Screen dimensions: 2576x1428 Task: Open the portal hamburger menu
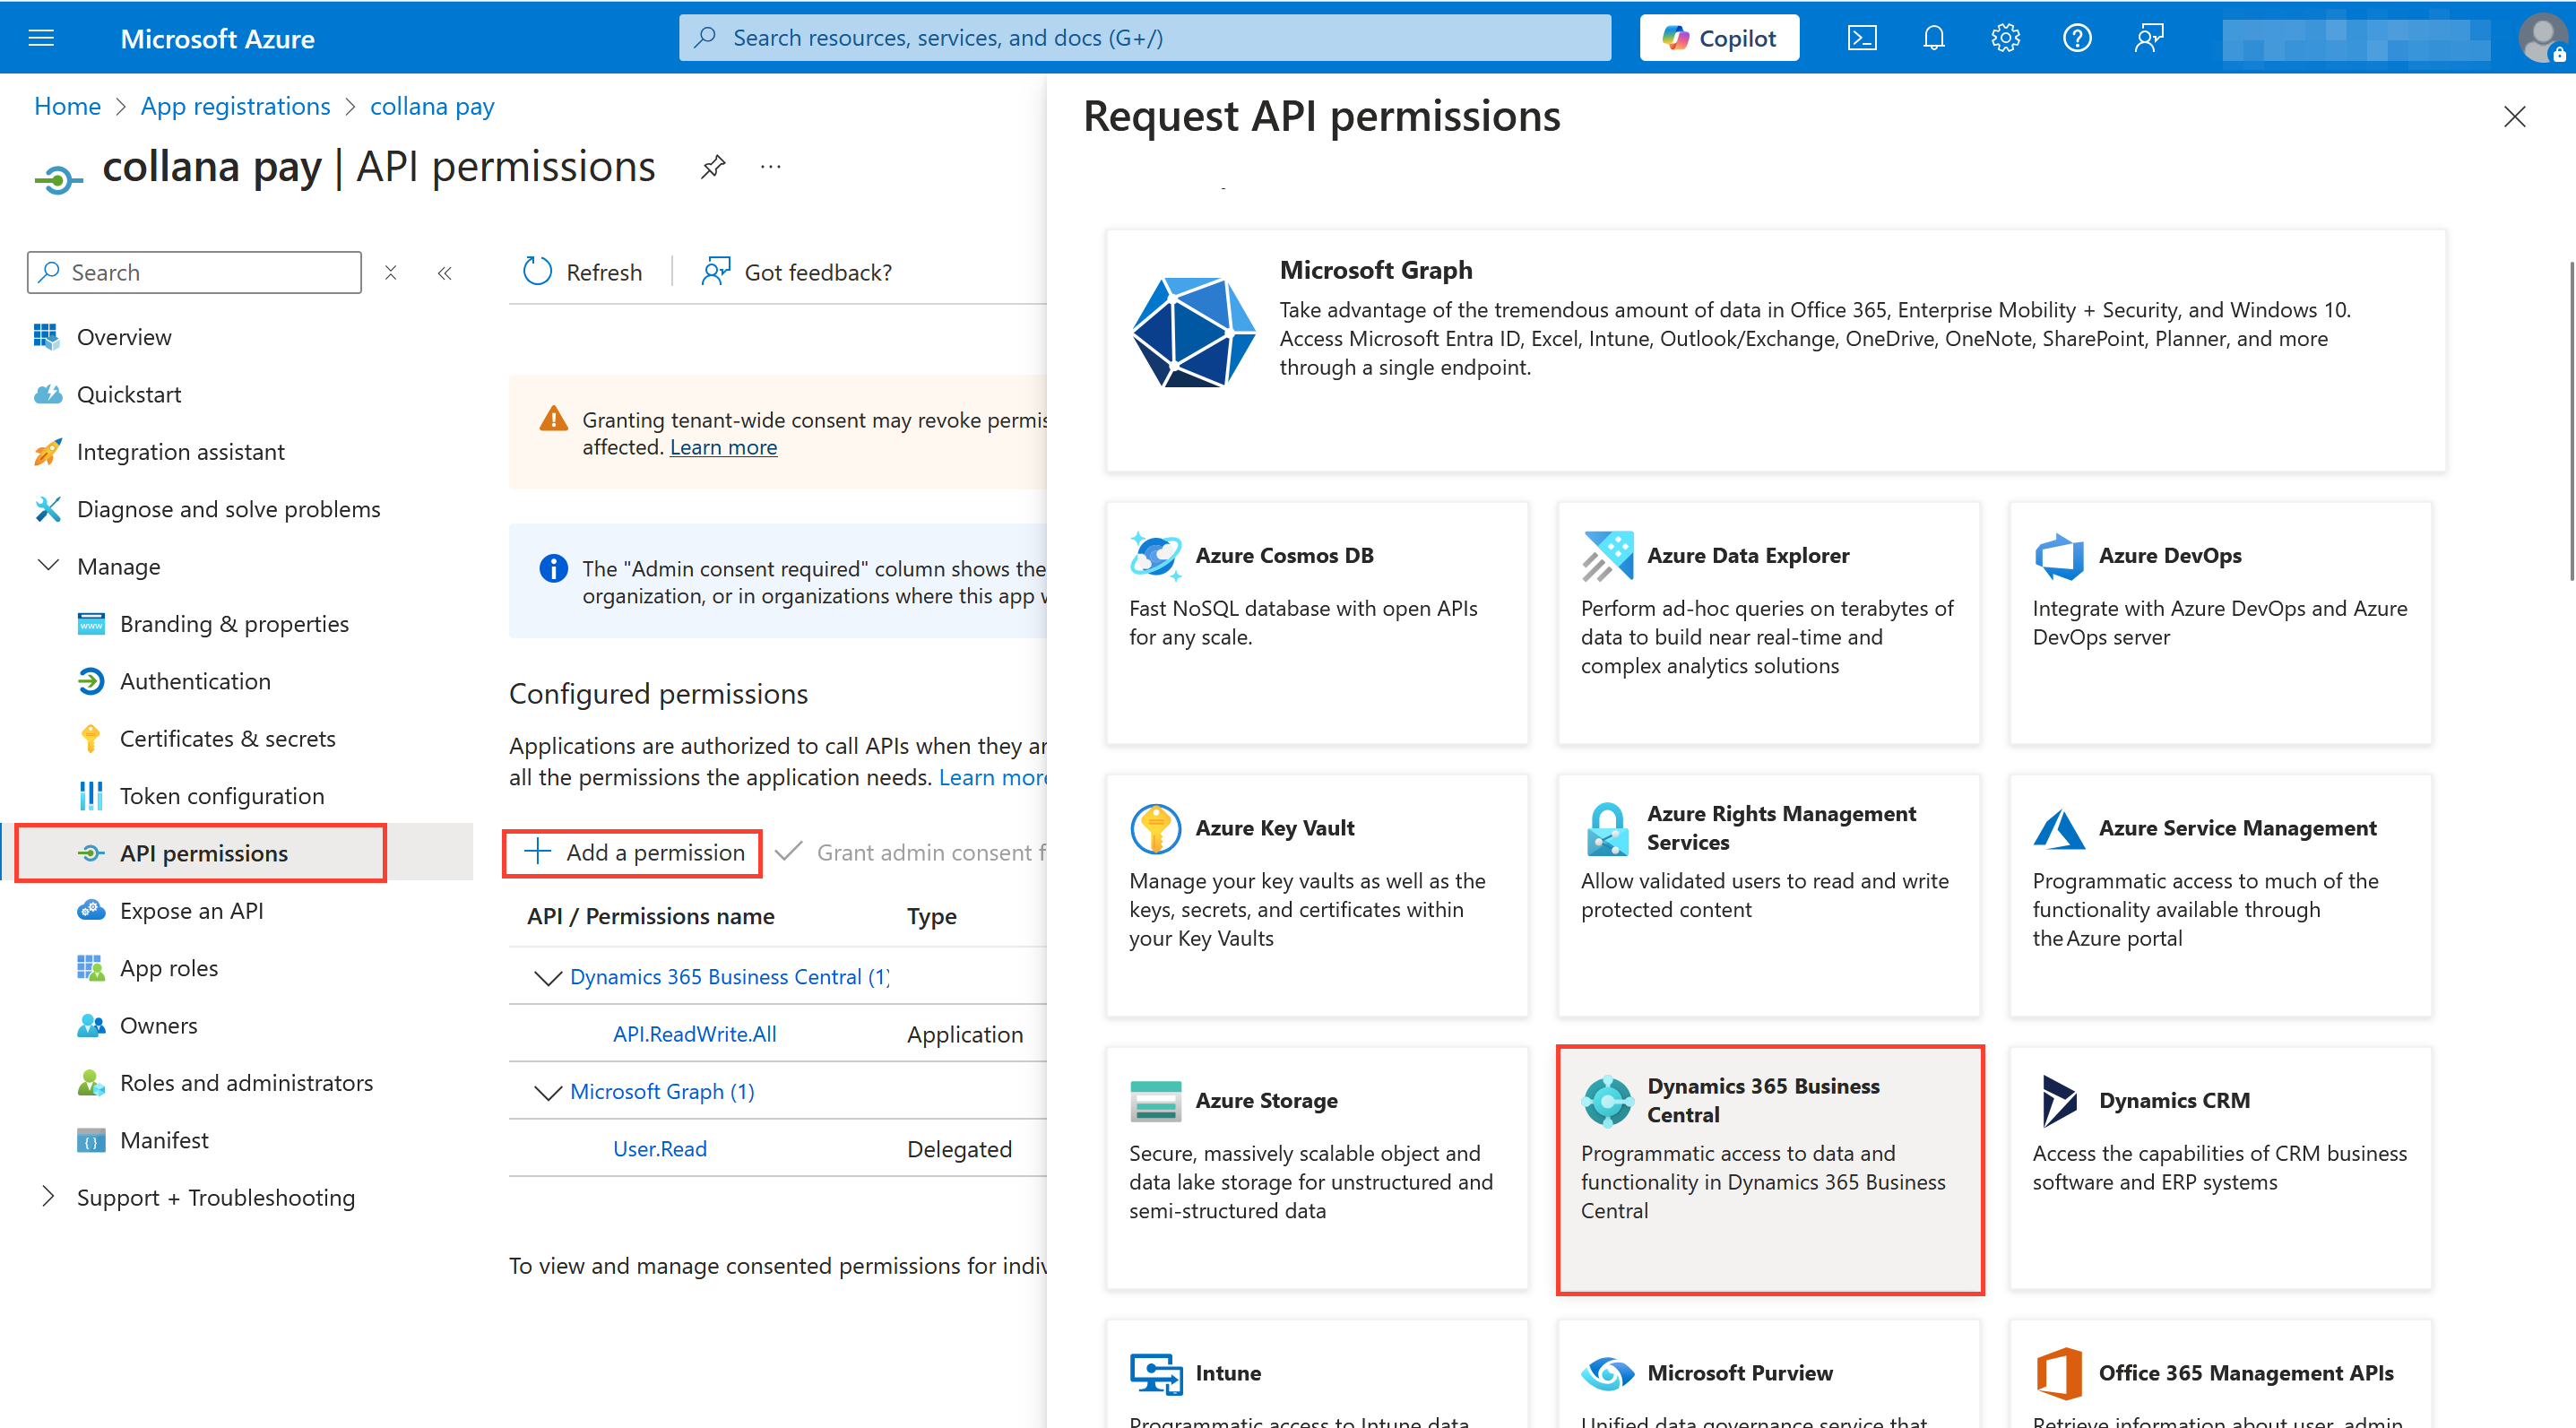(x=41, y=38)
